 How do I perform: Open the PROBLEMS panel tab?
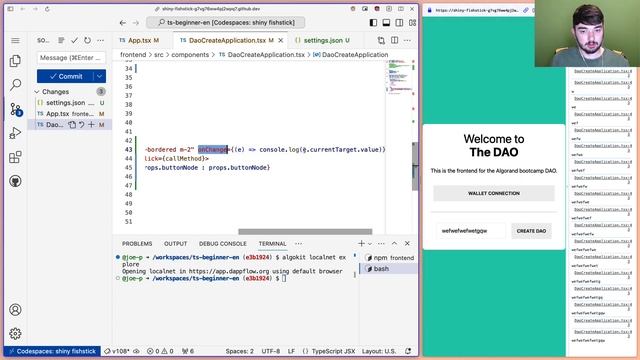click(137, 244)
